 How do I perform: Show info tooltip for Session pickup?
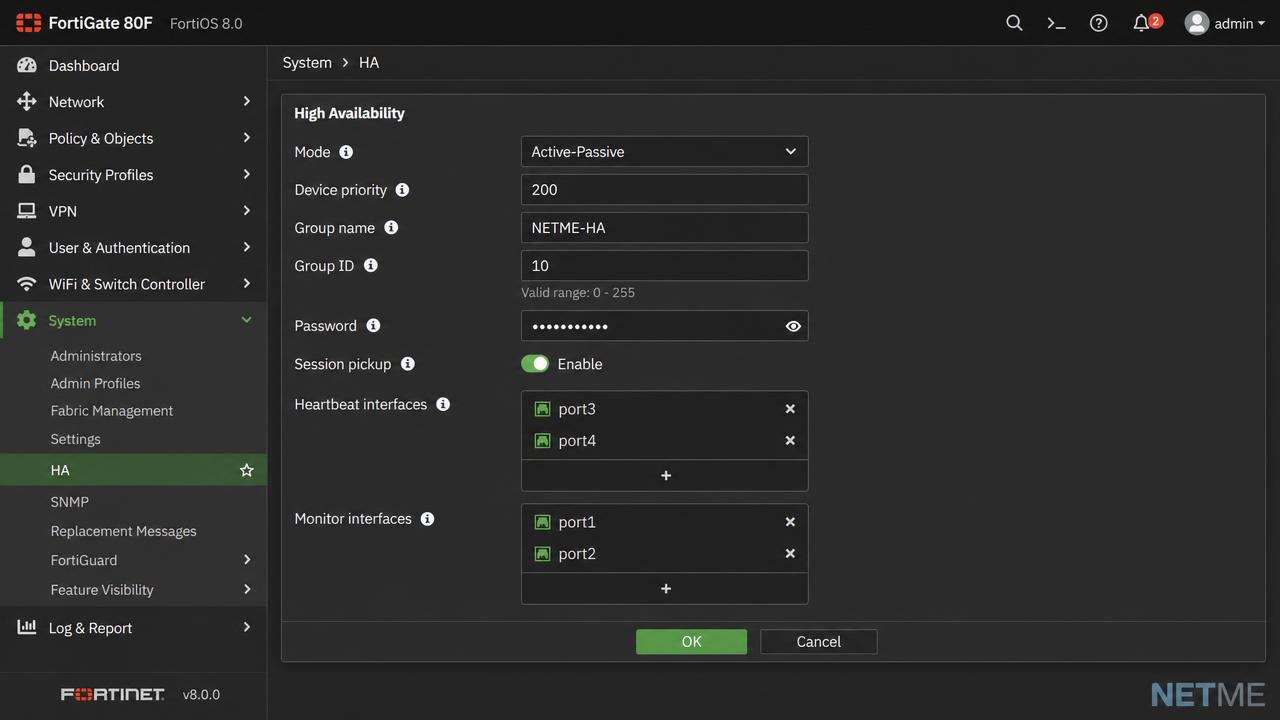407,364
